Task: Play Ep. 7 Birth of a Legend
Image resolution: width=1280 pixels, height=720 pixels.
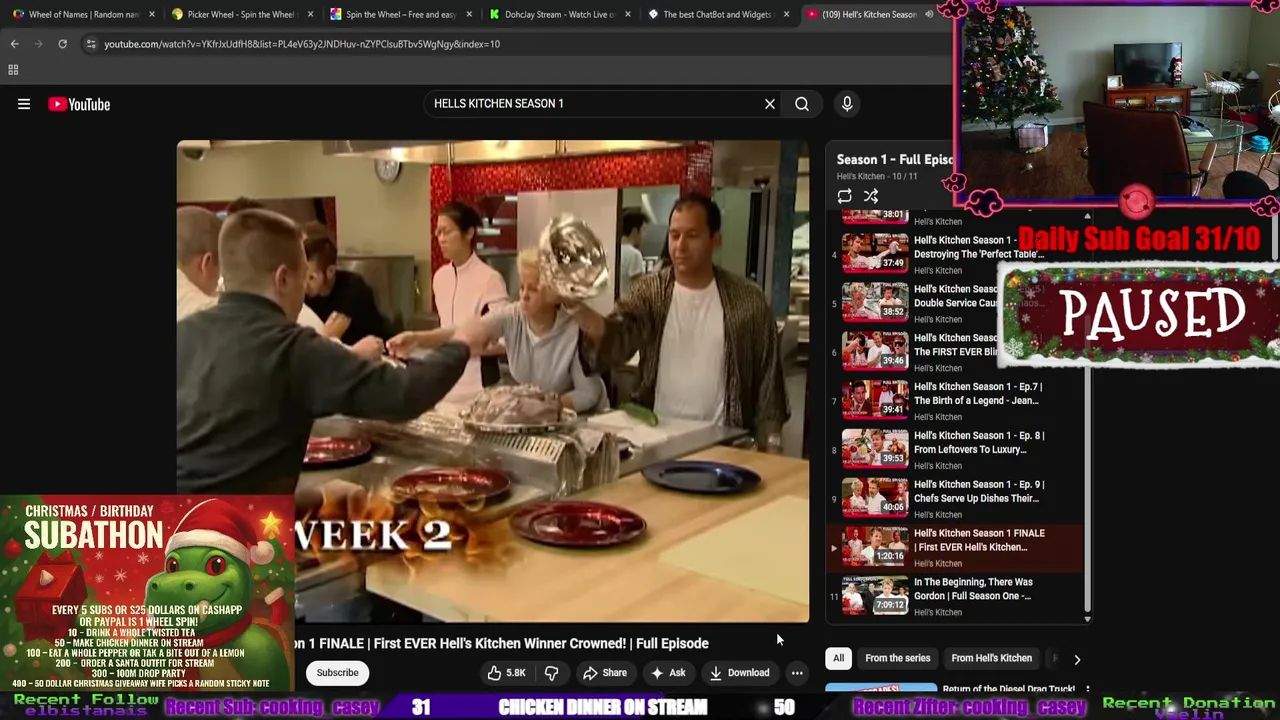Action: click(956, 400)
